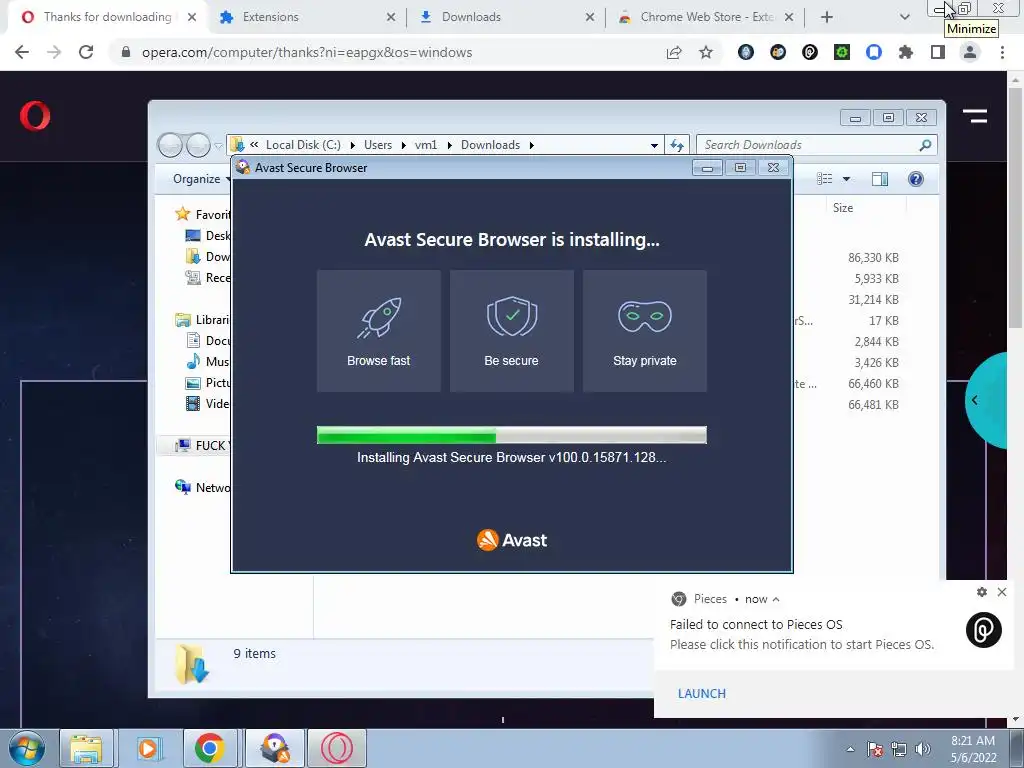Click the Browse fast tile

(x=379, y=331)
